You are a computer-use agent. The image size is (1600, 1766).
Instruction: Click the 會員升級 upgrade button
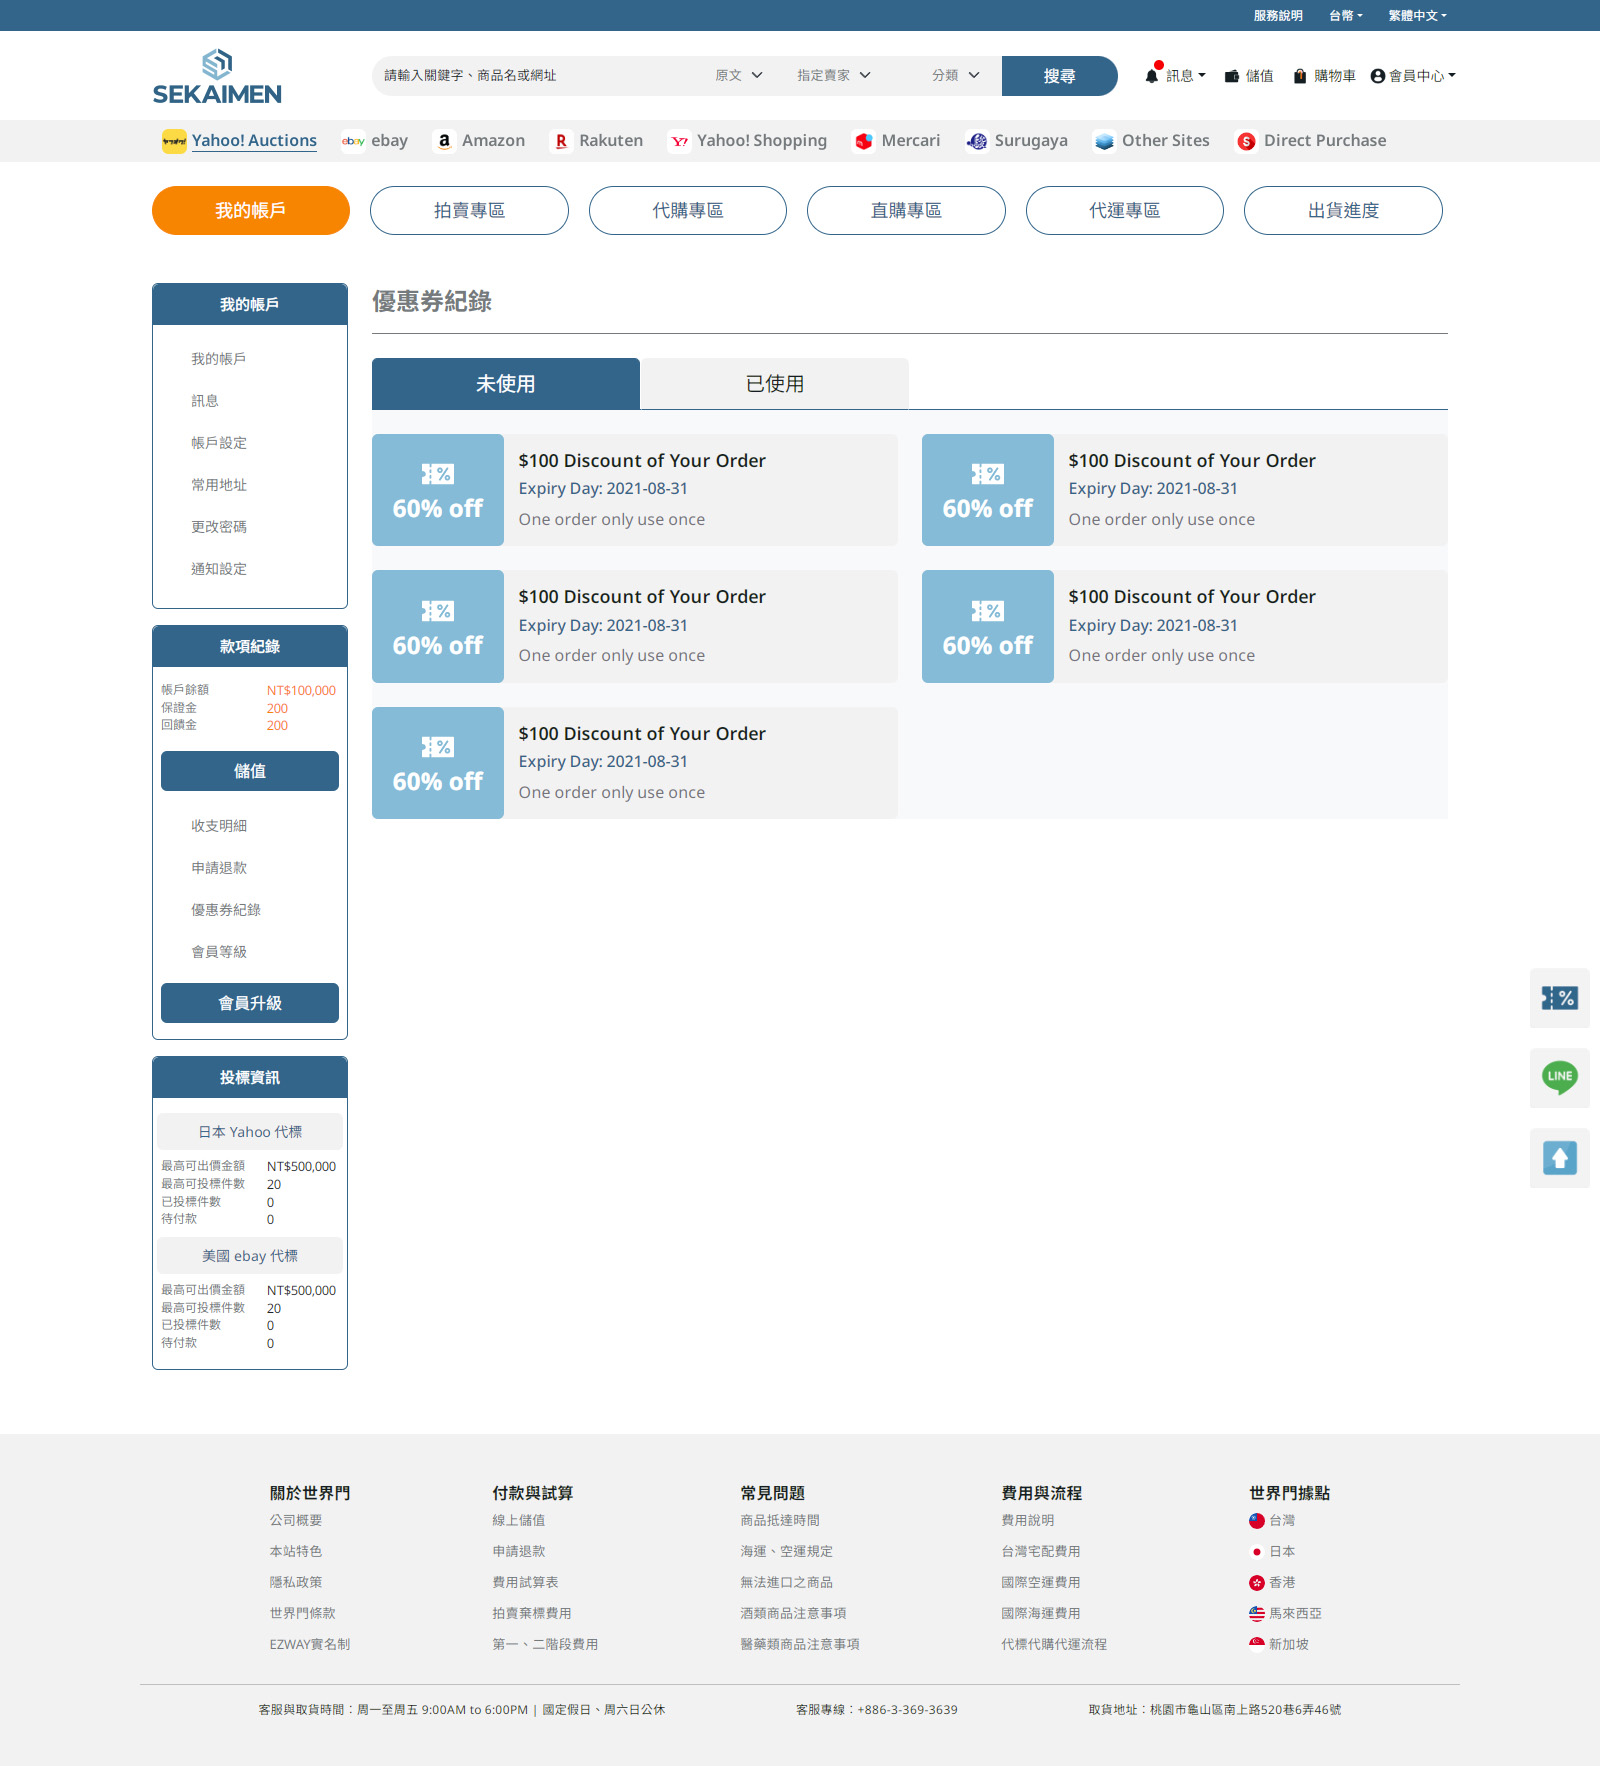[250, 1003]
